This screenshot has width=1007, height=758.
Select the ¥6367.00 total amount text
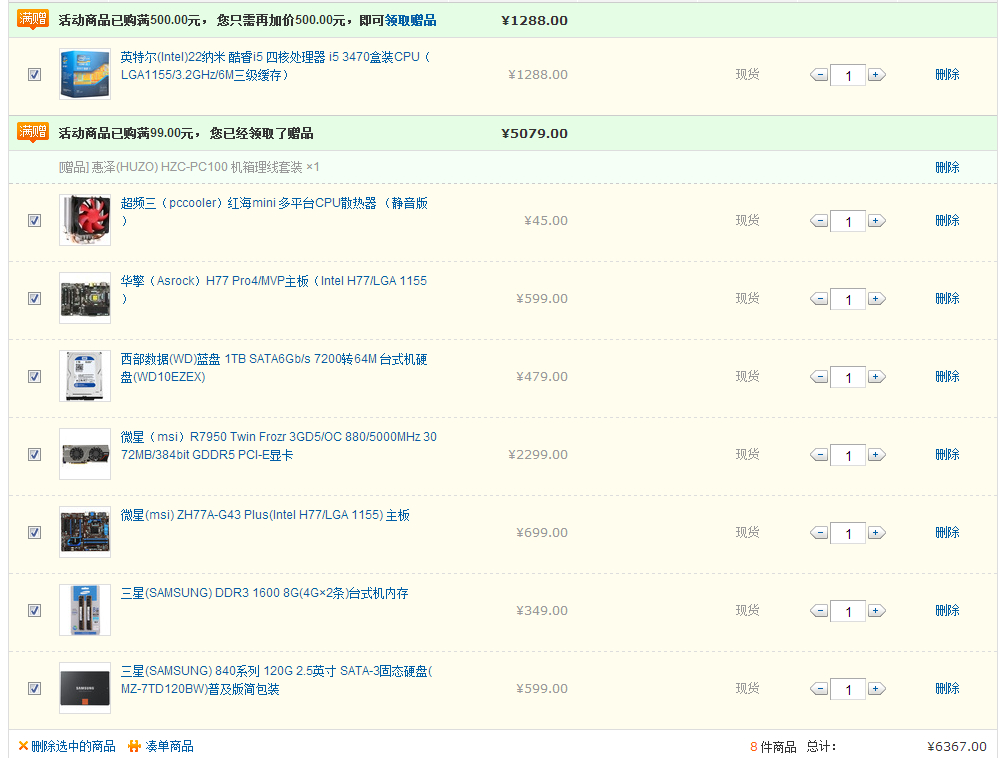[957, 746]
